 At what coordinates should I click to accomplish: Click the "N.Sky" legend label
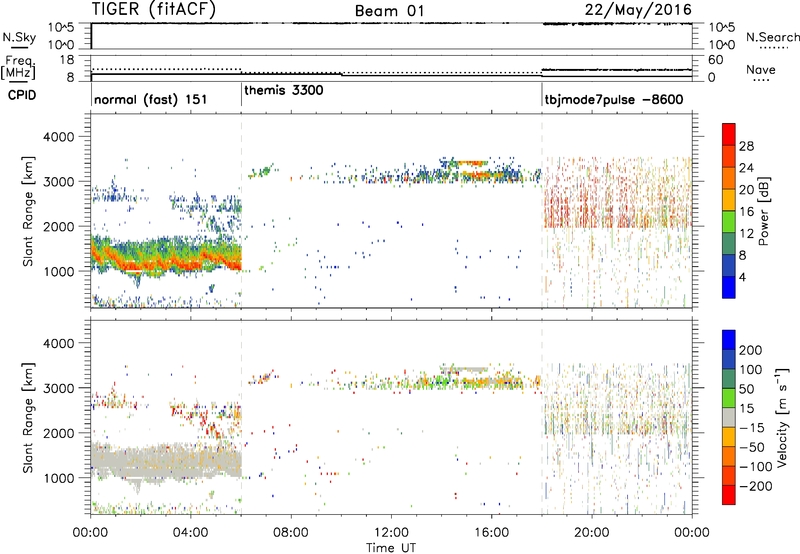(x=19, y=37)
